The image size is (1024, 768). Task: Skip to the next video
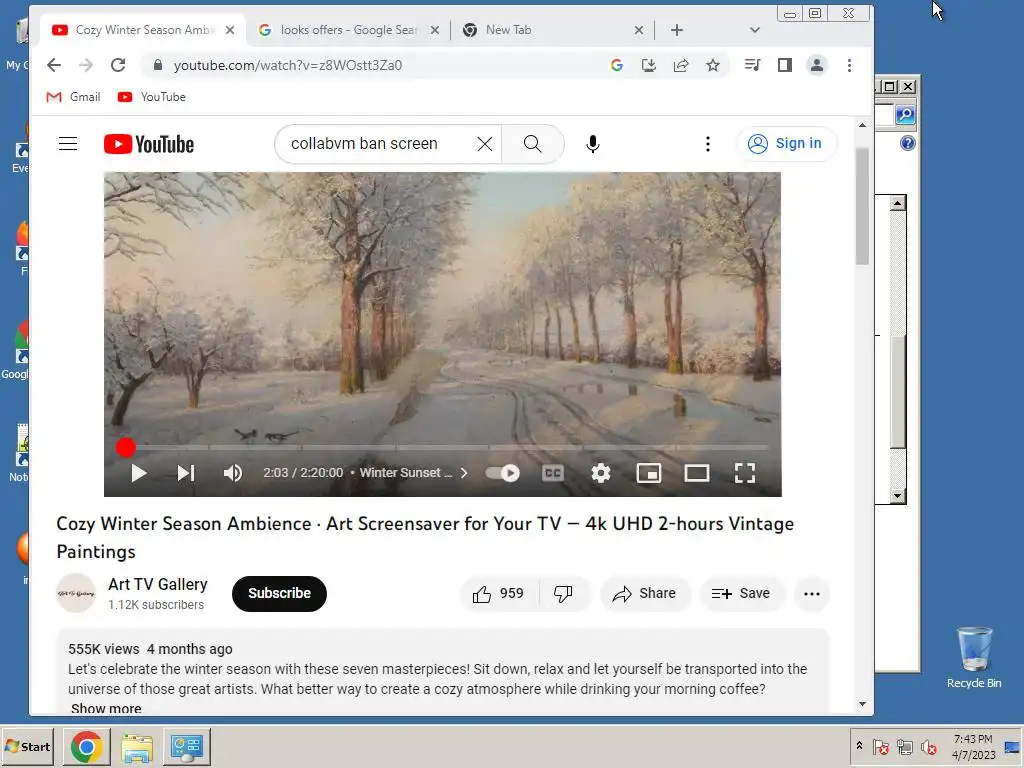[x=185, y=473]
